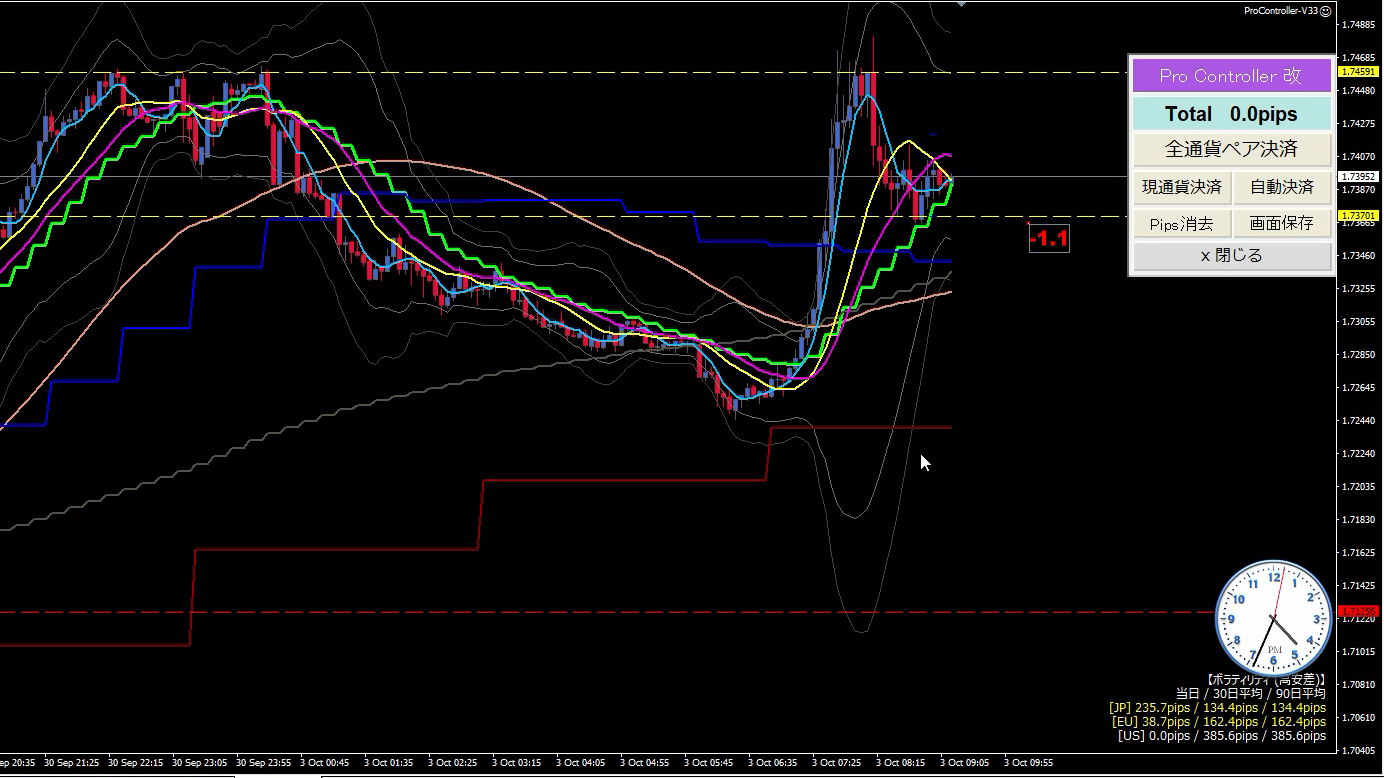Click the Pro Controller 改 header button
Screen dimensions: 1384x778
tap(1231, 76)
